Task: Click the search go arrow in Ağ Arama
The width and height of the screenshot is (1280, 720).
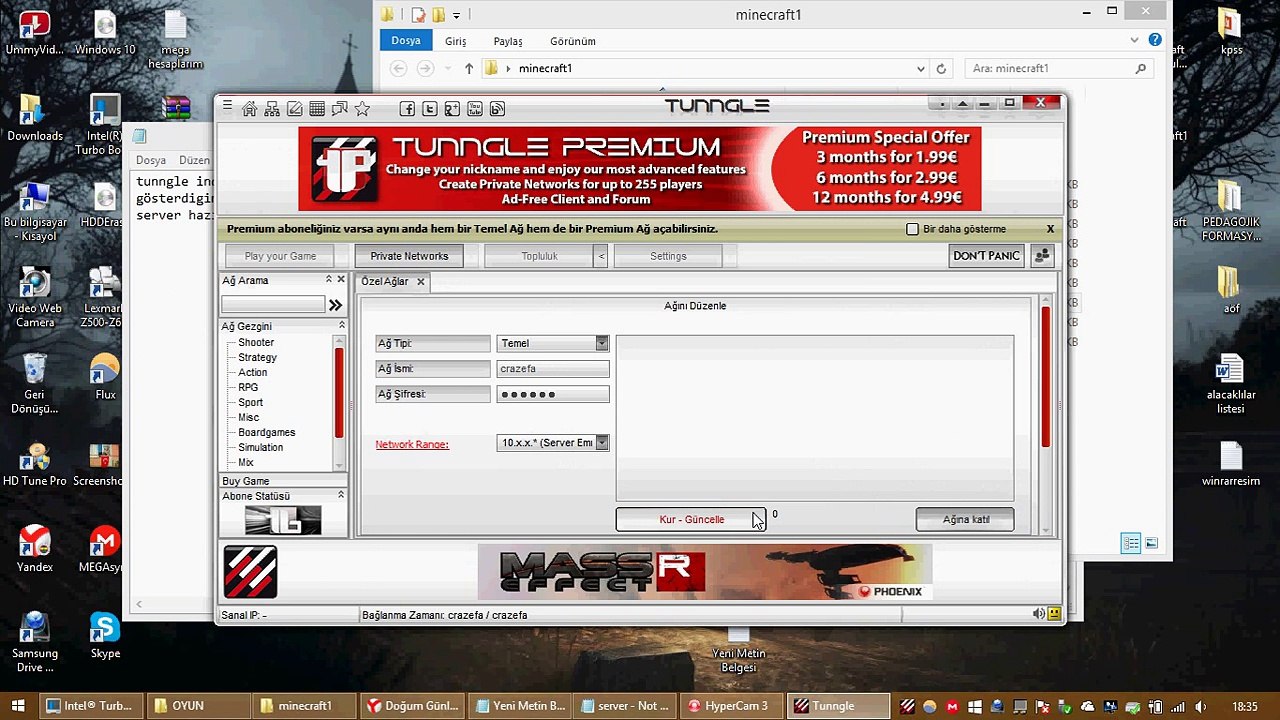Action: point(335,305)
